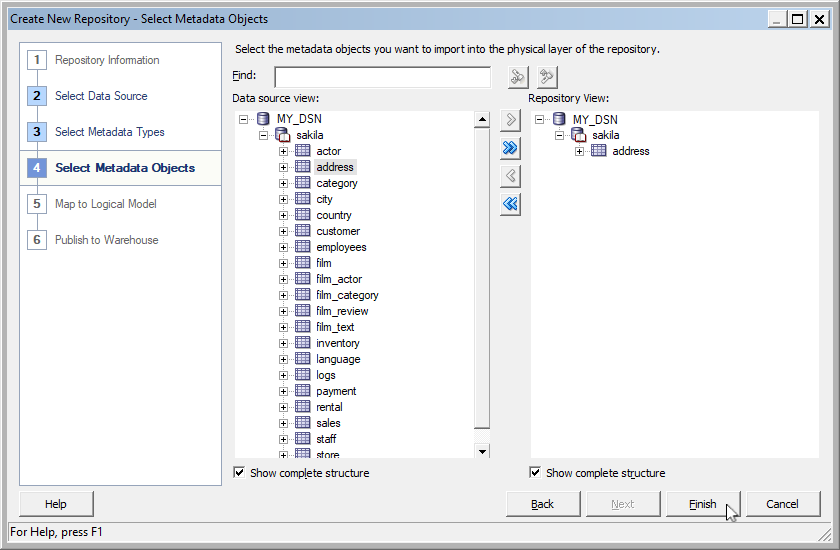Click the Finish button
840x550 pixels.
pyautogui.click(x=702, y=504)
